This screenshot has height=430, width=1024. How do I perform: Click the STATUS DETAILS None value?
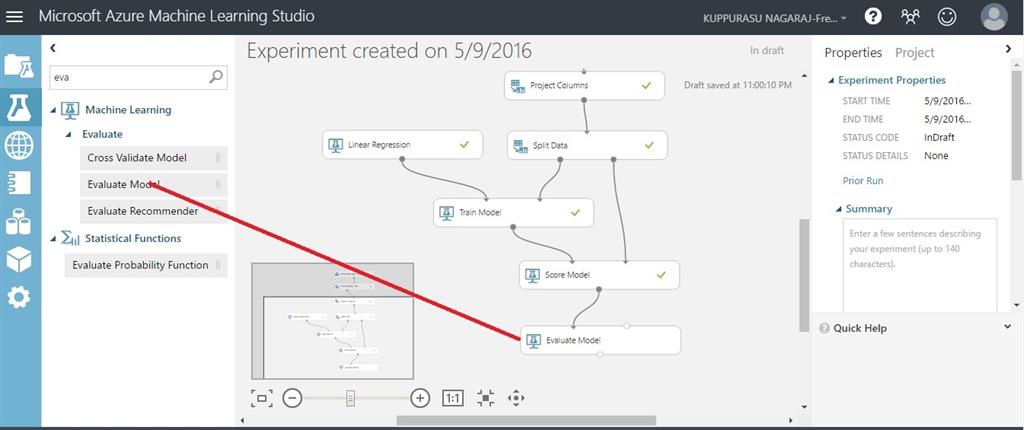(936, 156)
